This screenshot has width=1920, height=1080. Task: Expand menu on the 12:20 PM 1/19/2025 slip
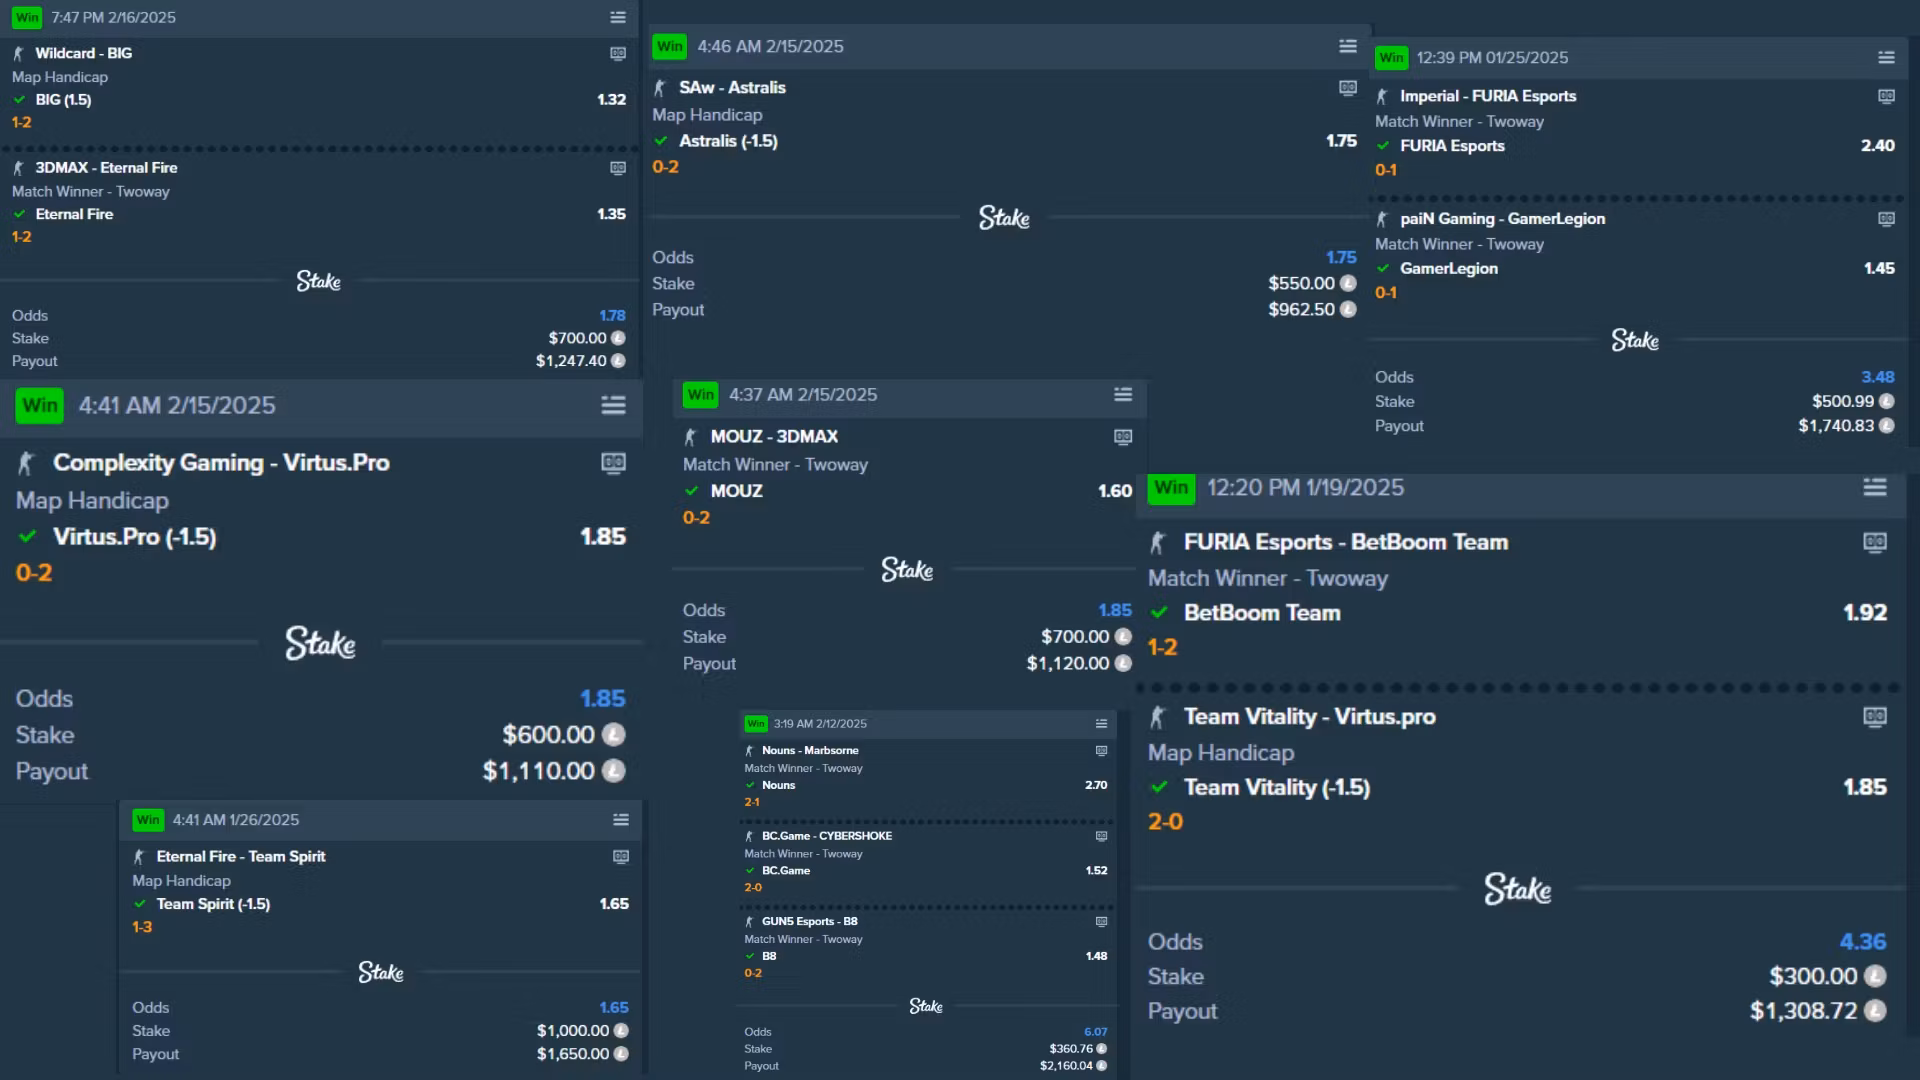[x=1875, y=488]
